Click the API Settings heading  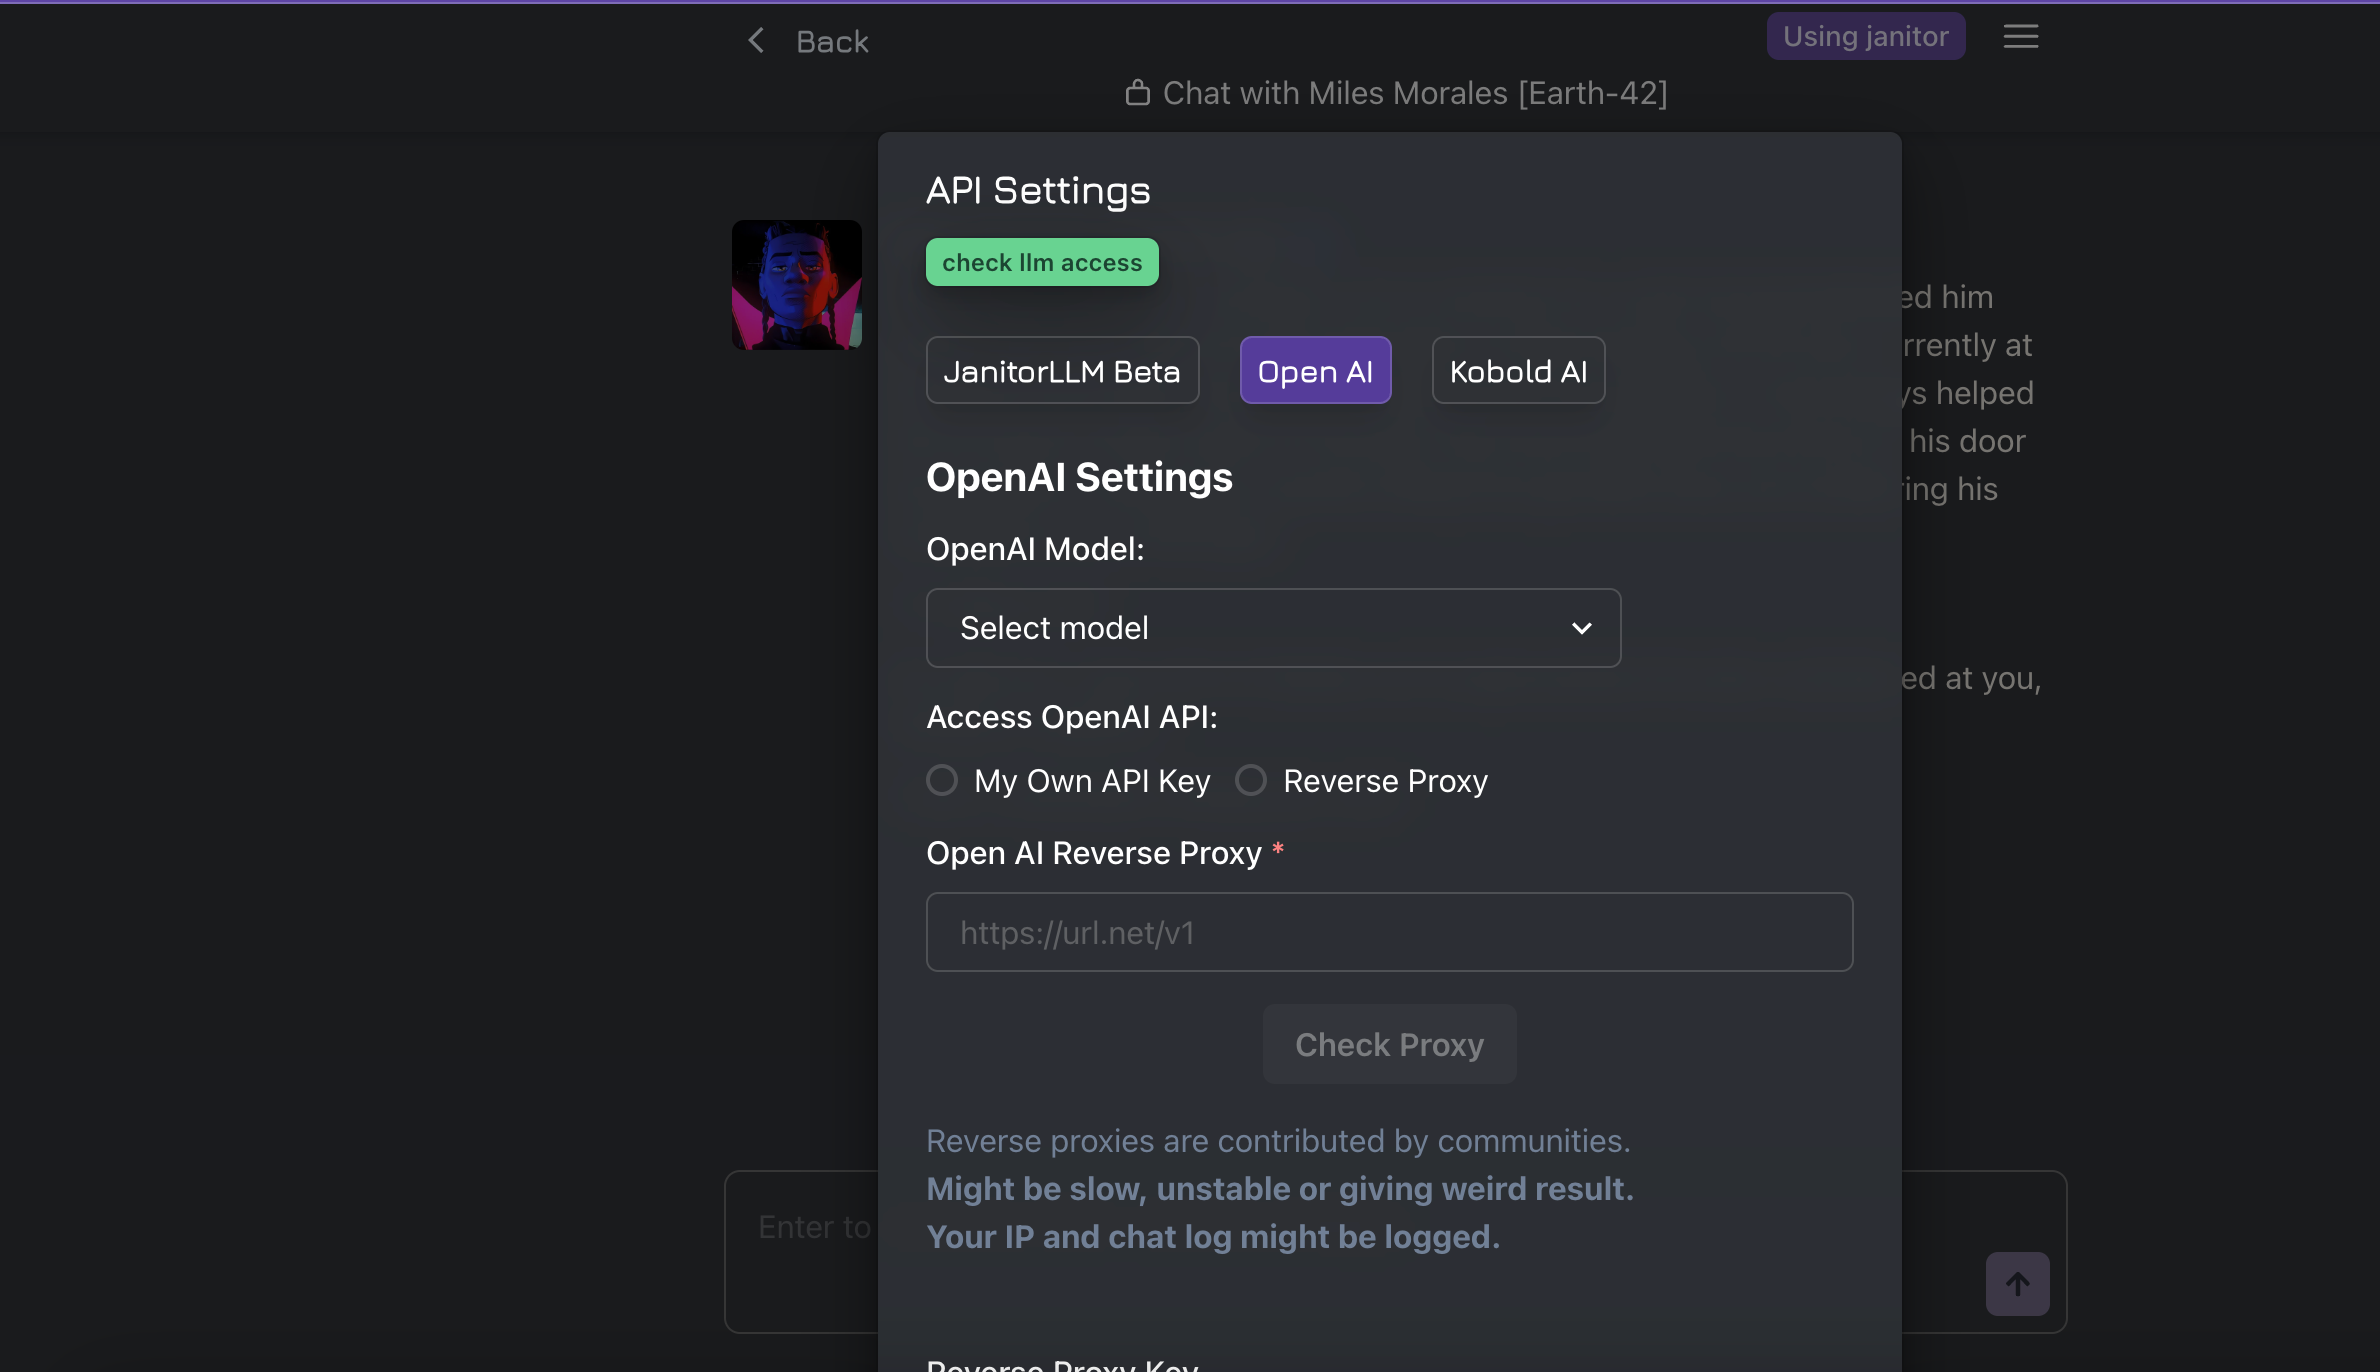tap(1038, 190)
